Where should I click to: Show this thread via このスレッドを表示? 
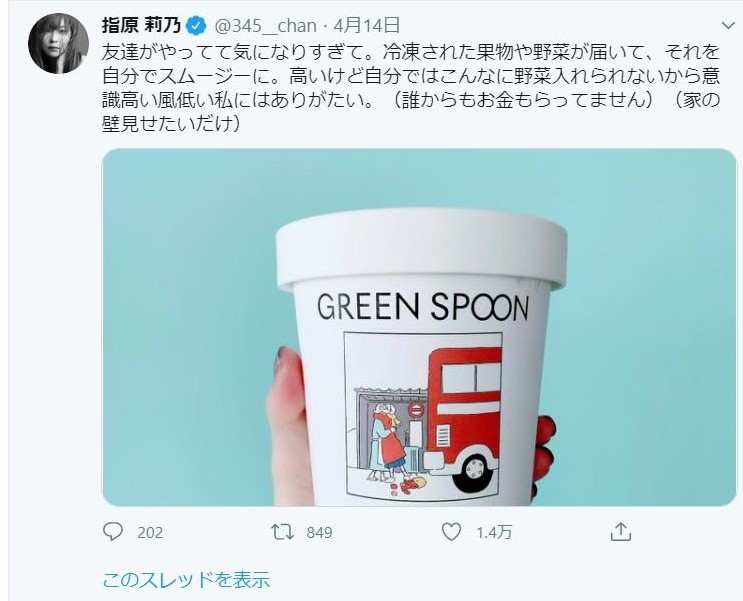[186, 580]
